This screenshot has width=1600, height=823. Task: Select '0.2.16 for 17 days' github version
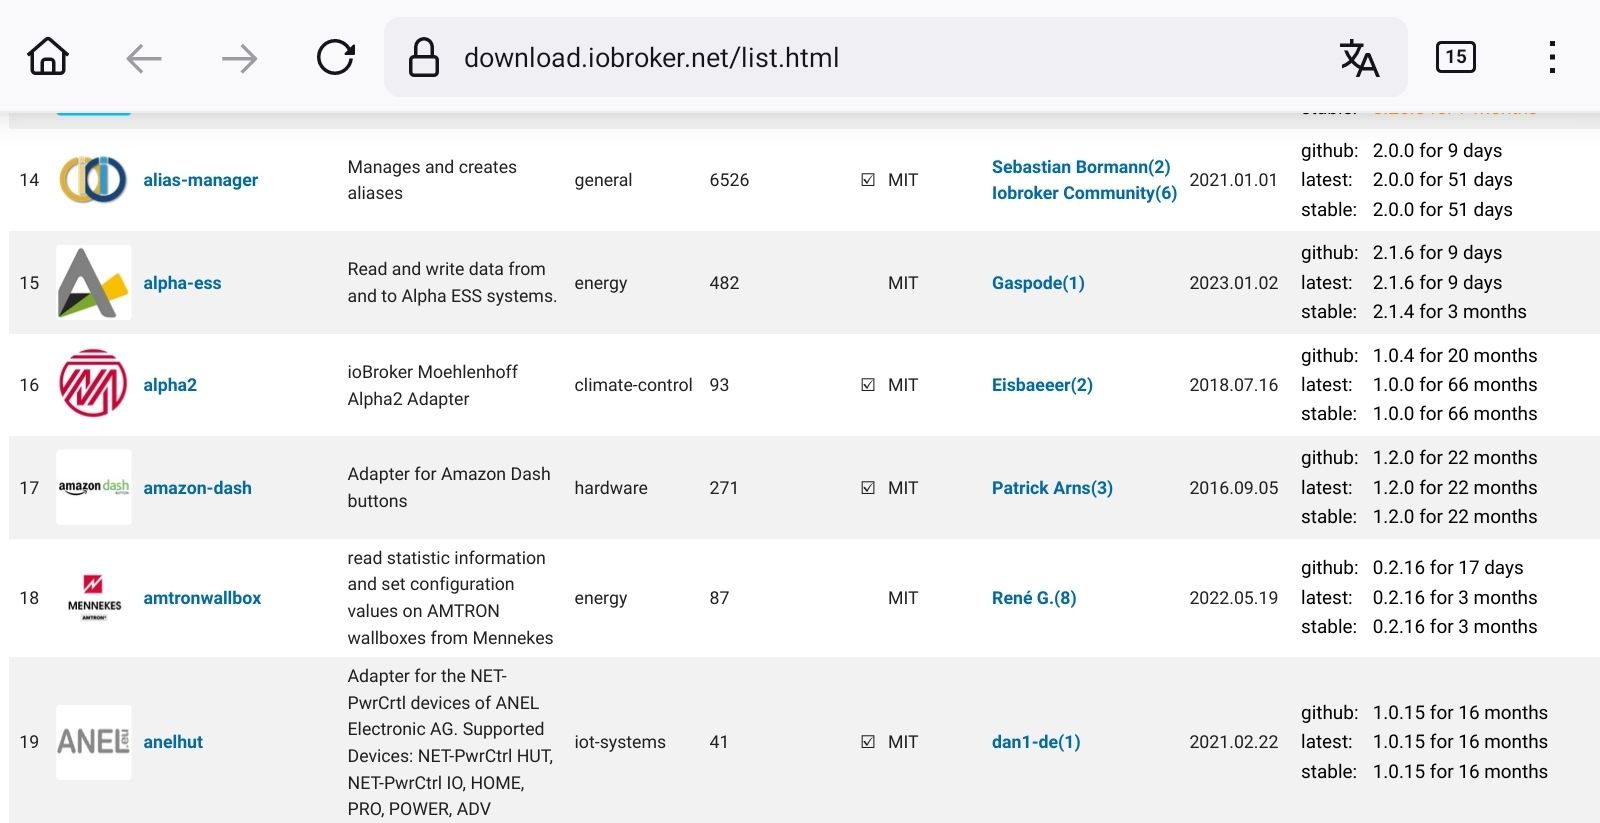[1447, 568]
